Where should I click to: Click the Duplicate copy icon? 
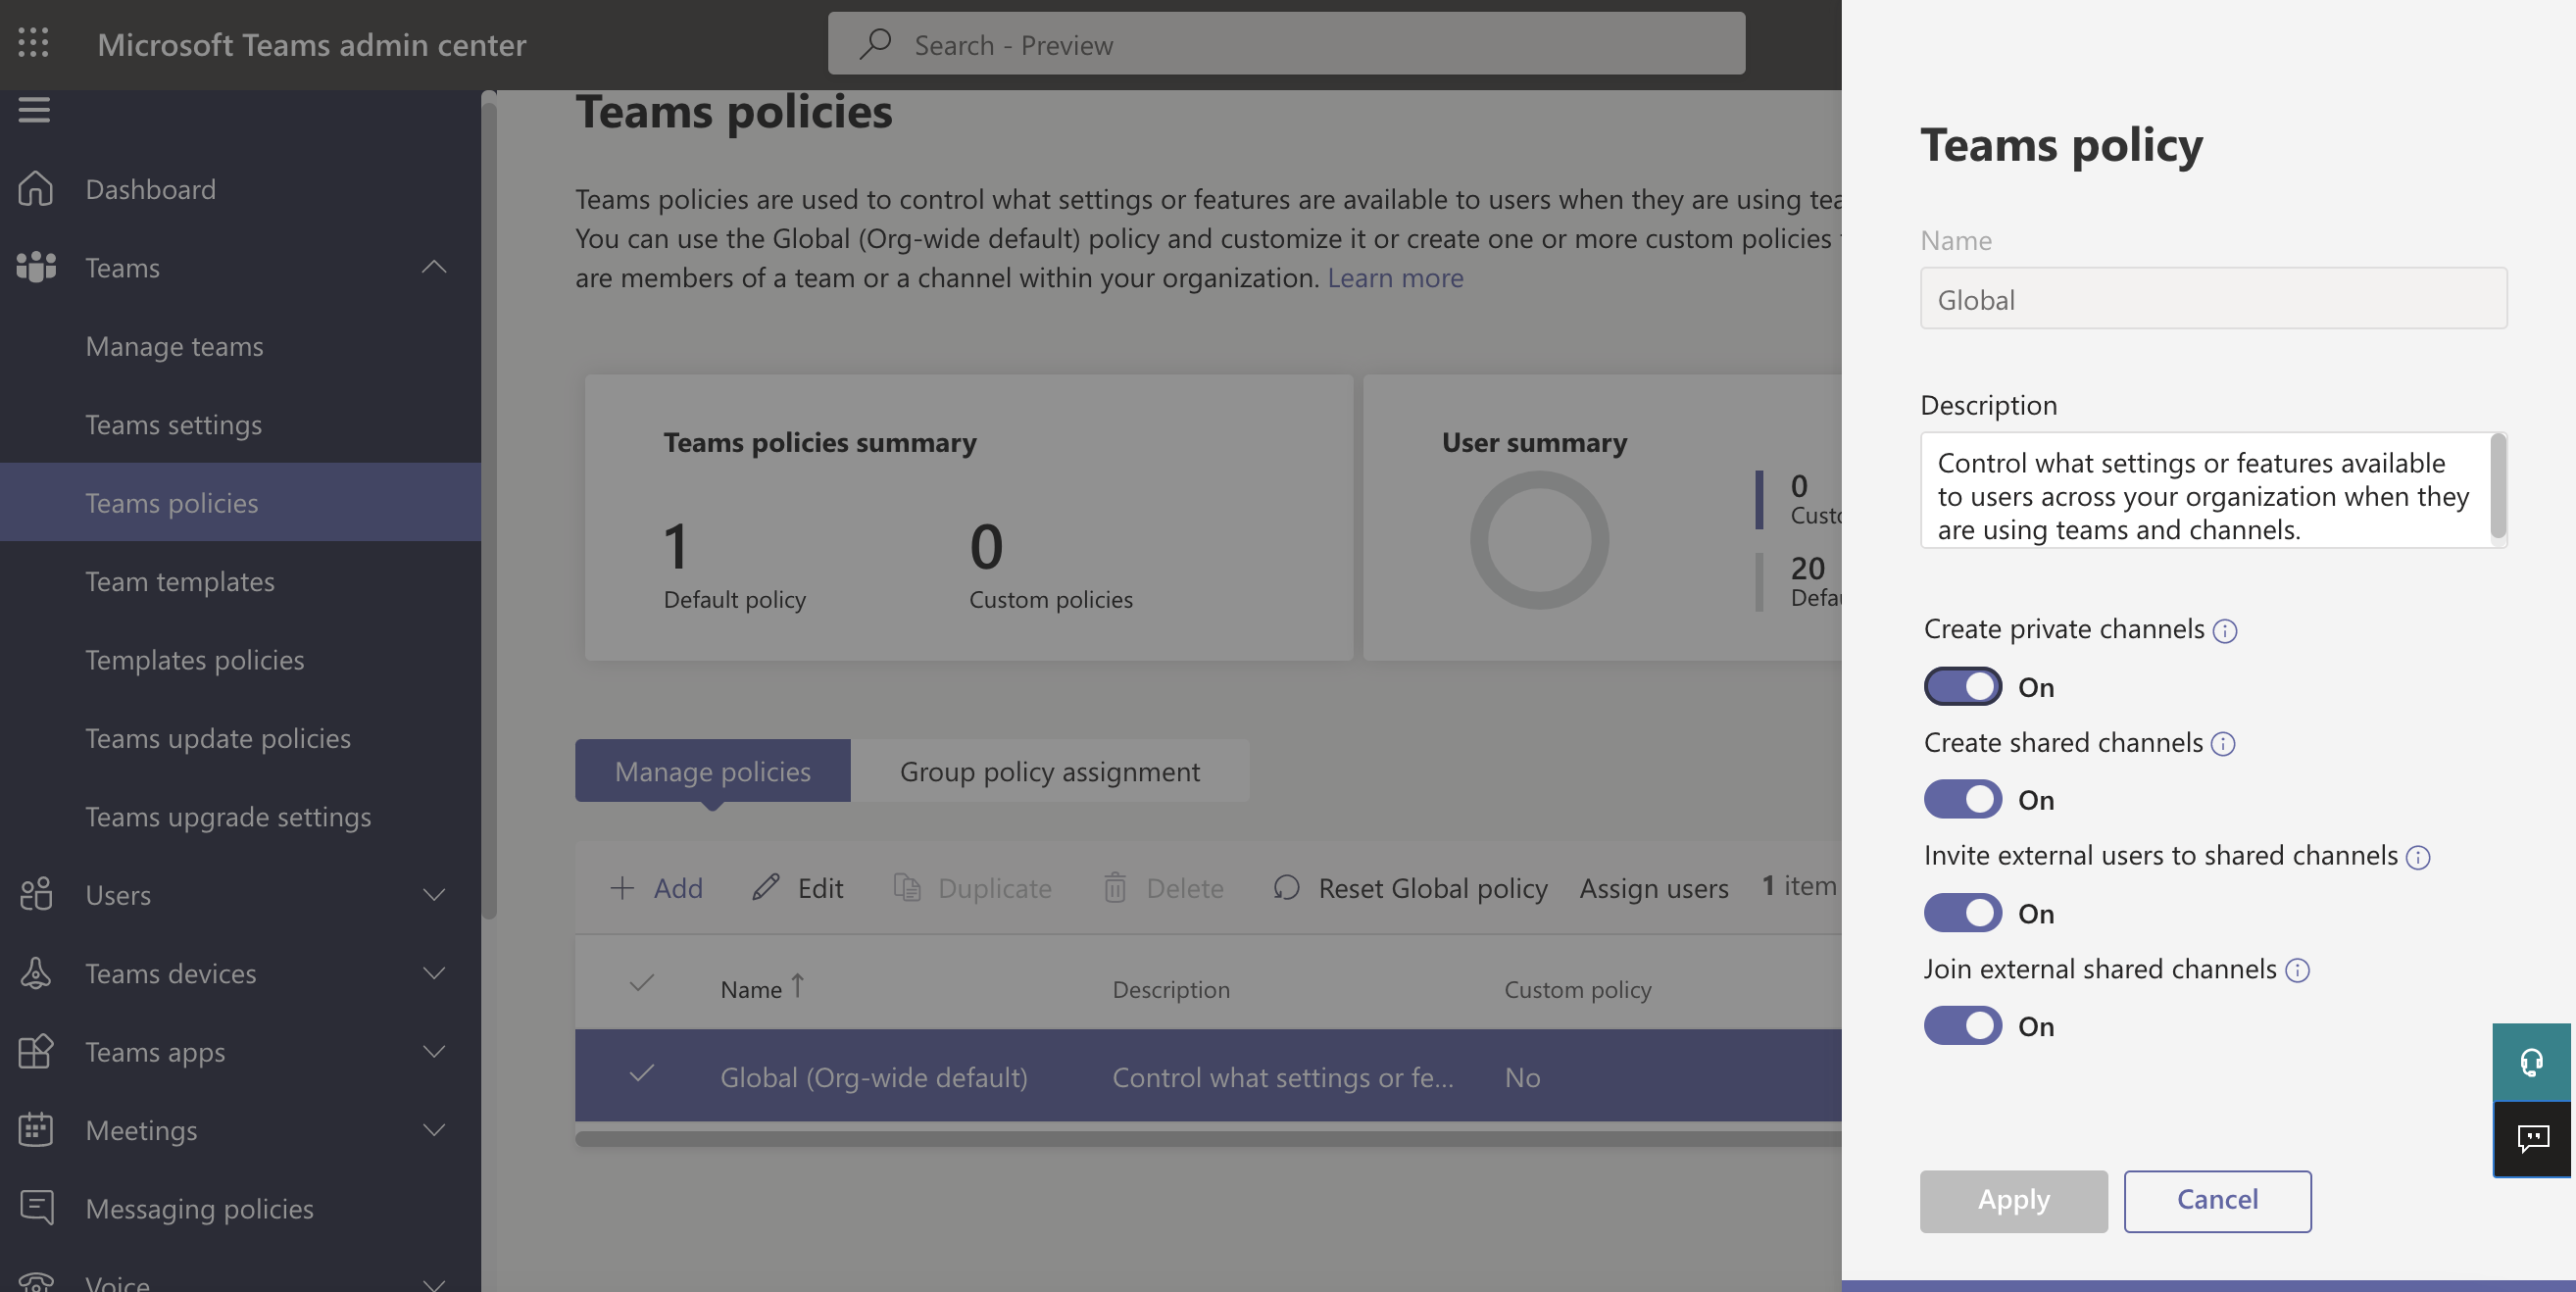pyautogui.click(x=907, y=887)
